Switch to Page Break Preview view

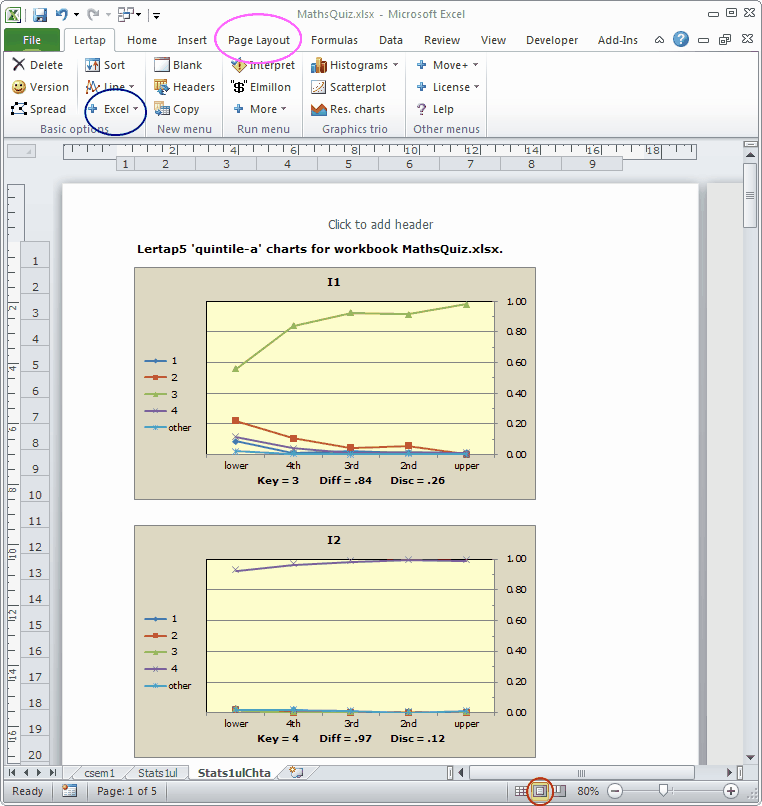coord(559,790)
